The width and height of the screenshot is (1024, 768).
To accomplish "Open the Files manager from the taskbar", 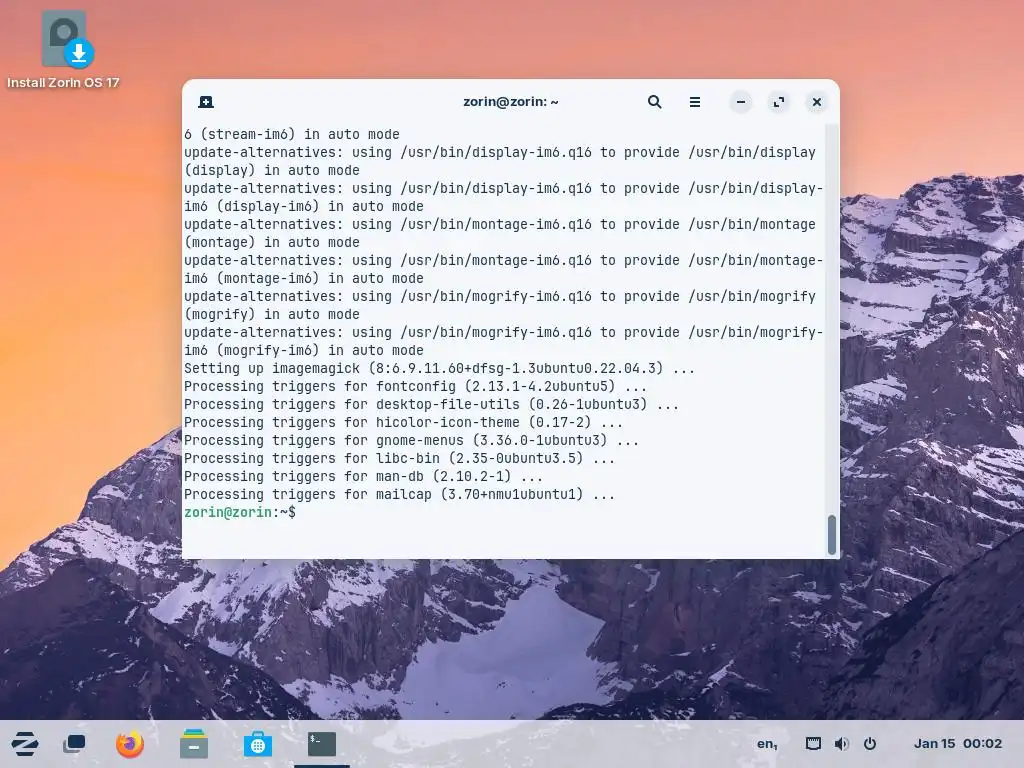I will coord(194,744).
